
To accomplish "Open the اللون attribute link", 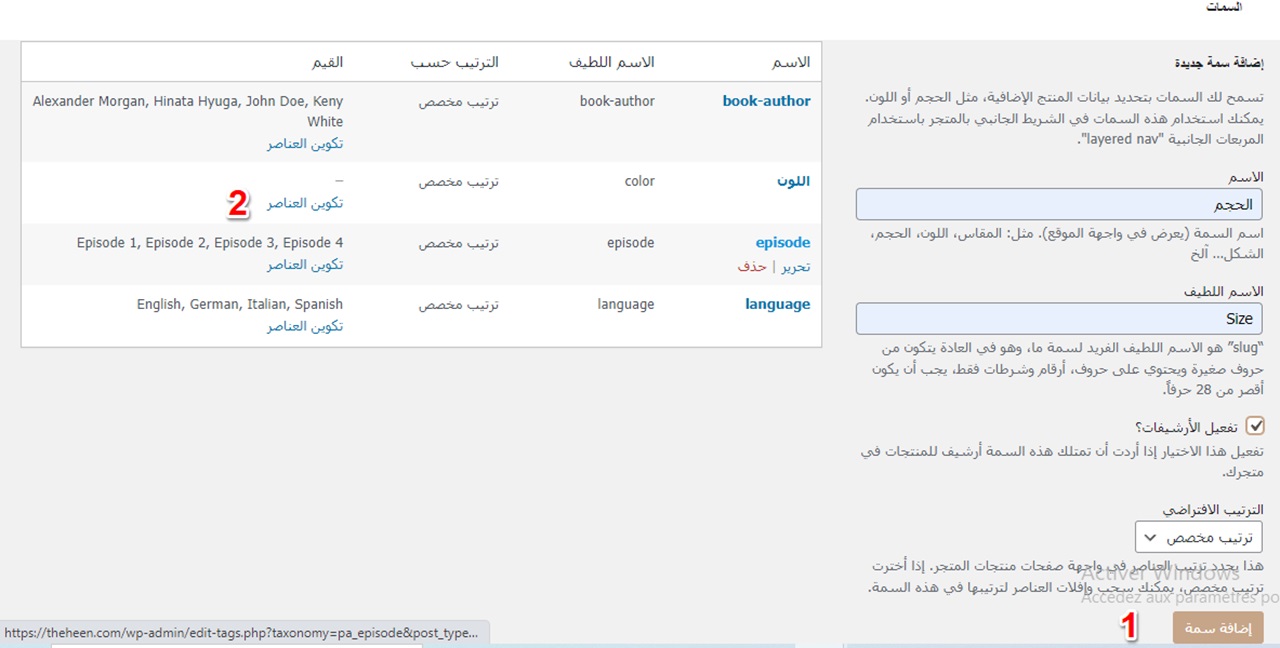I will click(793, 182).
